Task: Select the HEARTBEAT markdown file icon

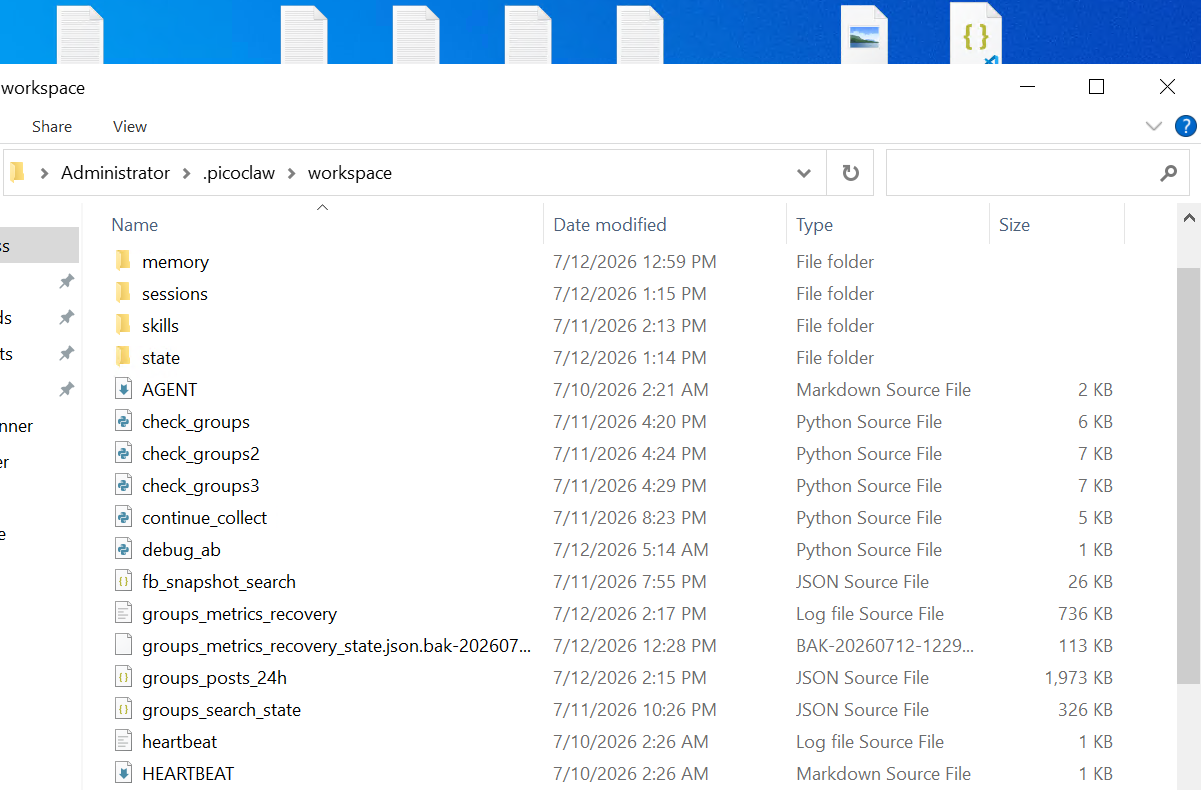Action: coord(123,774)
